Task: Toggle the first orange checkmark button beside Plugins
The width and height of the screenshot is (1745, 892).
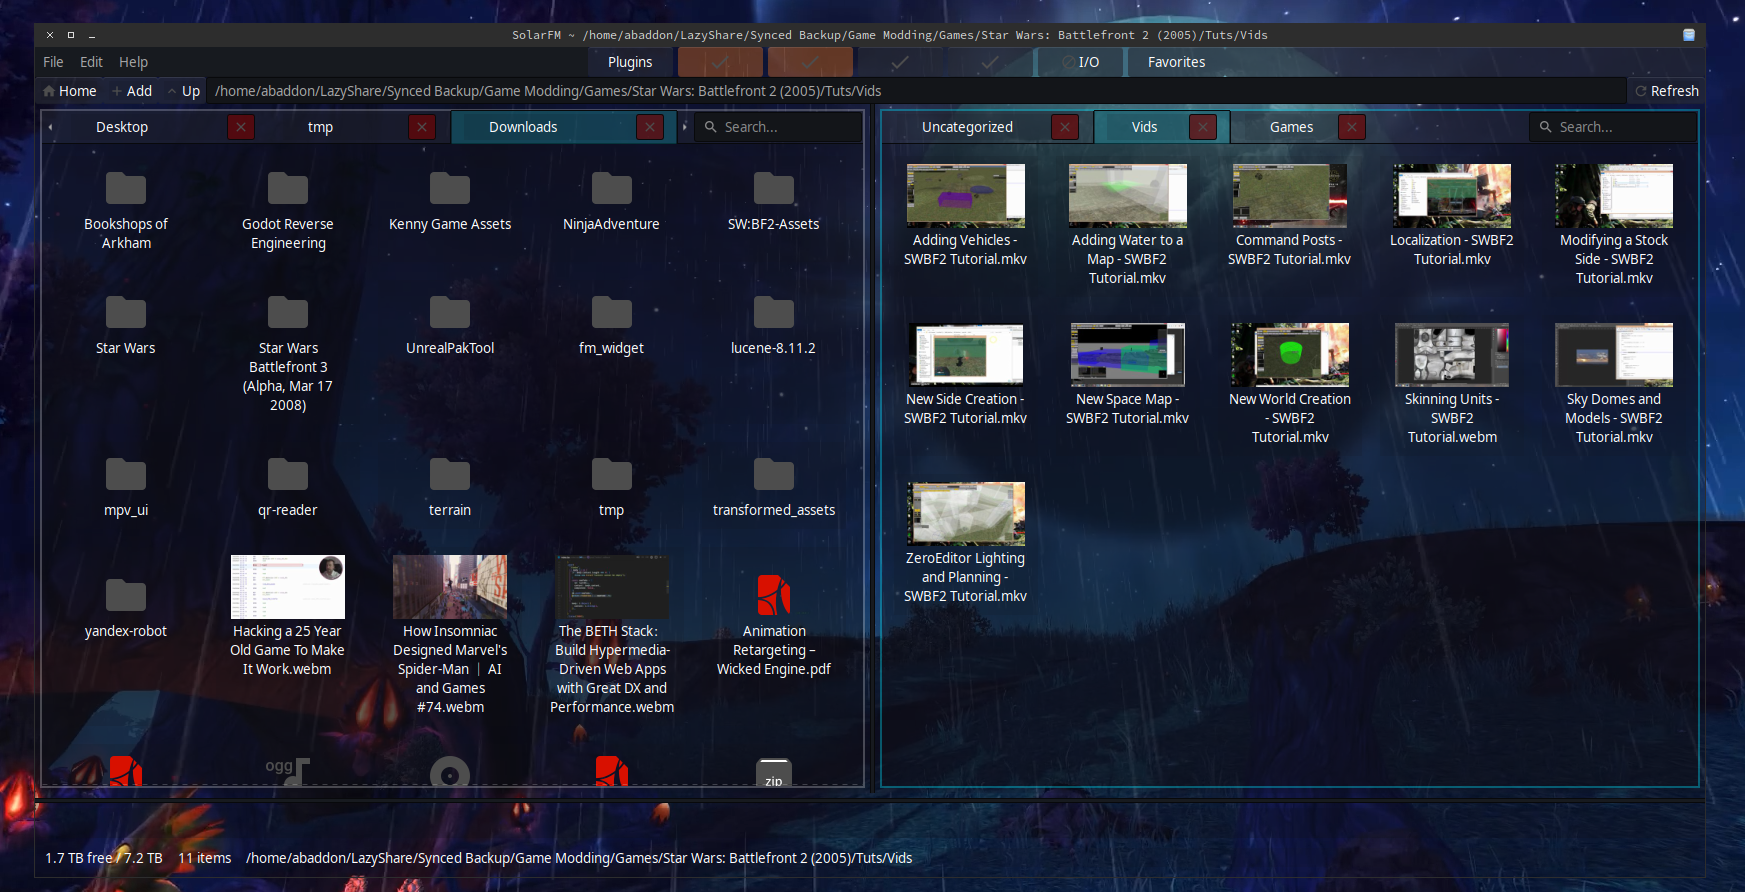Action: [720, 62]
